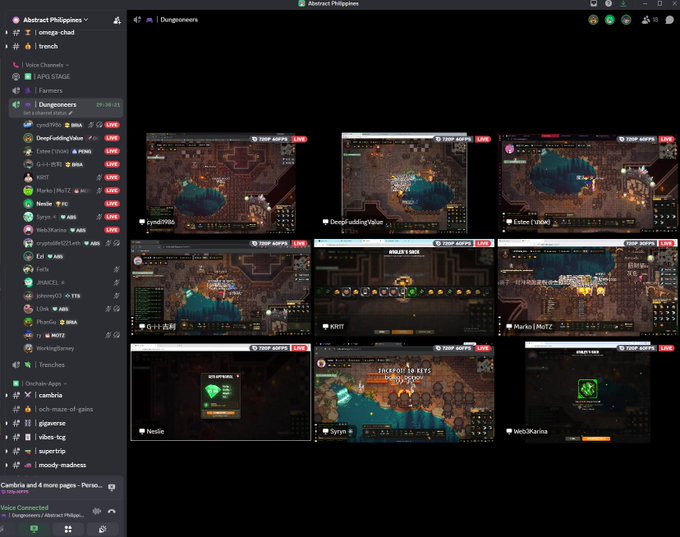680x537 pixels.
Task: Select user Fefk in the voice list
Action: point(72,269)
